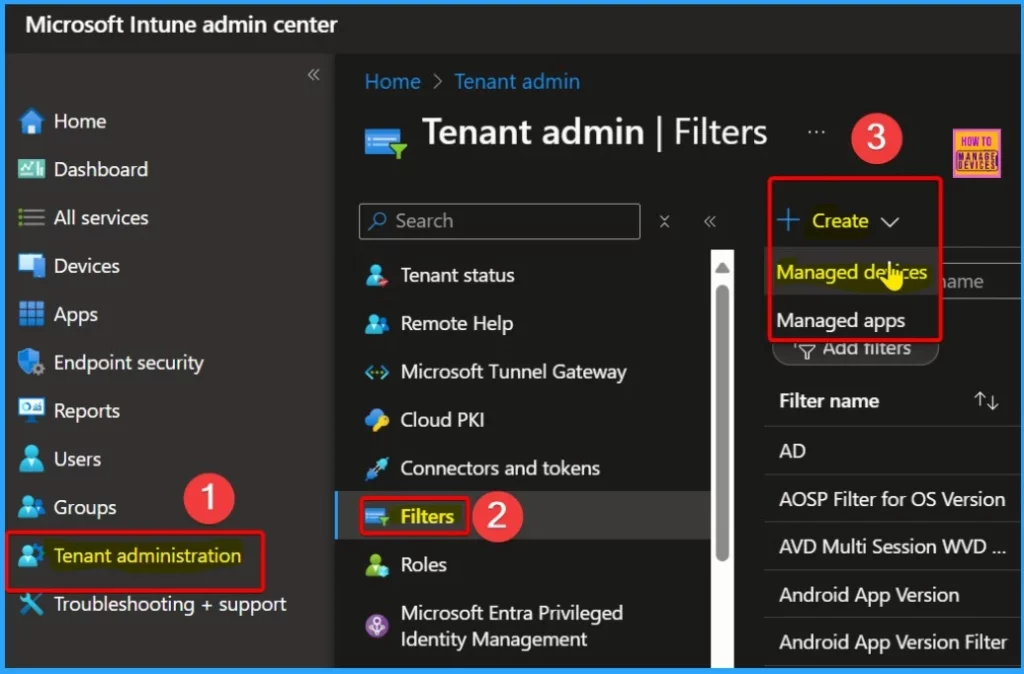The width and height of the screenshot is (1024, 674).
Task: Click the Tenant status icon
Action: click(377, 276)
